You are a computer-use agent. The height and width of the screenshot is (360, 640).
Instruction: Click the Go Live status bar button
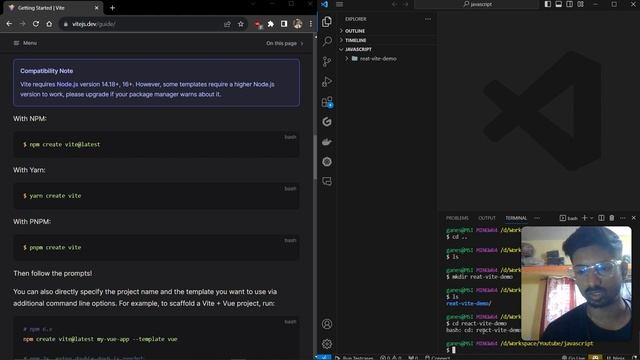573,358
